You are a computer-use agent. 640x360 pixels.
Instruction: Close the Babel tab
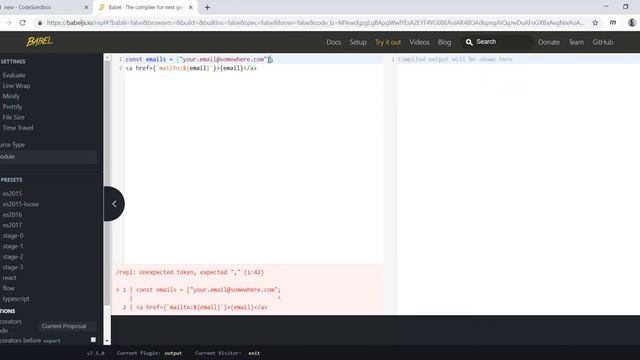(191, 7)
